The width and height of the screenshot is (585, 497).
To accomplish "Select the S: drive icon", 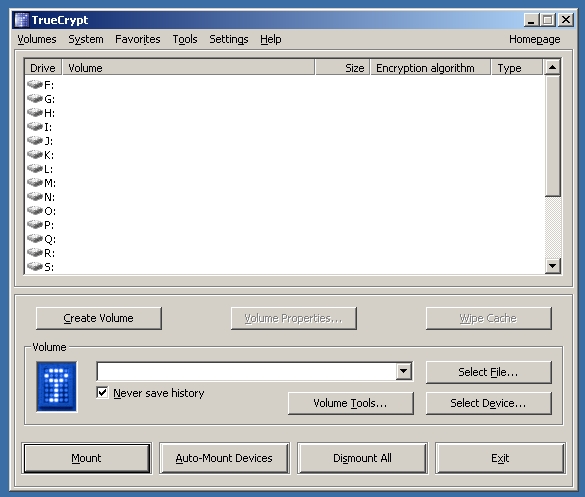I will coord(35,267).
